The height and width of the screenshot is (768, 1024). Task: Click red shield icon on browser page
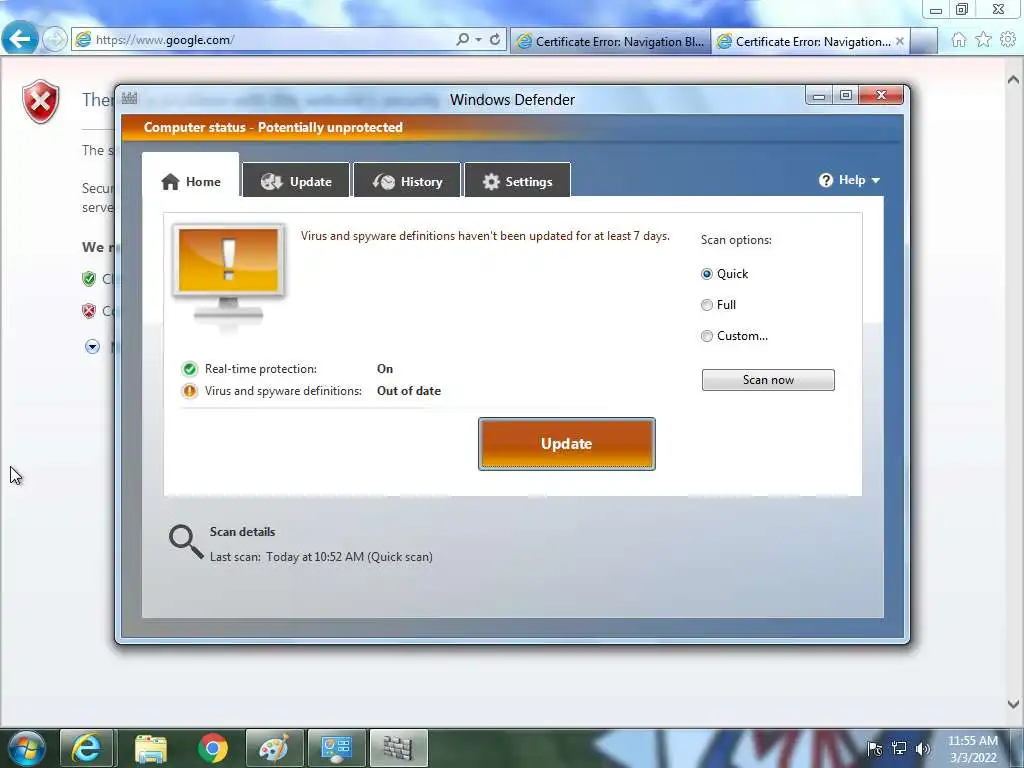click(89, 311)
